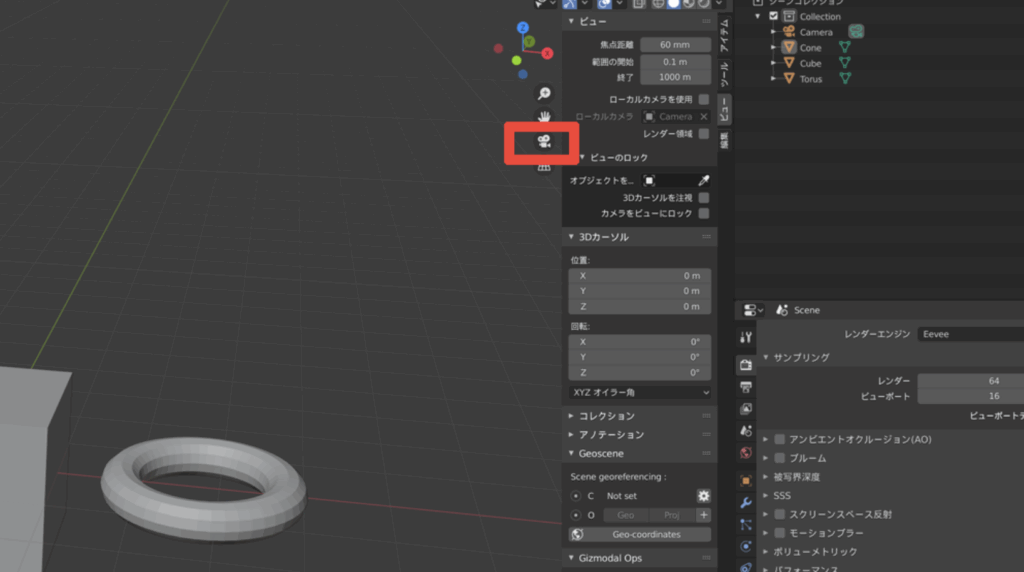The height and width of the screenshot is (572, 1024).
Task: Click the eyedropper next to lock object field
Action: tap(703, 180)
